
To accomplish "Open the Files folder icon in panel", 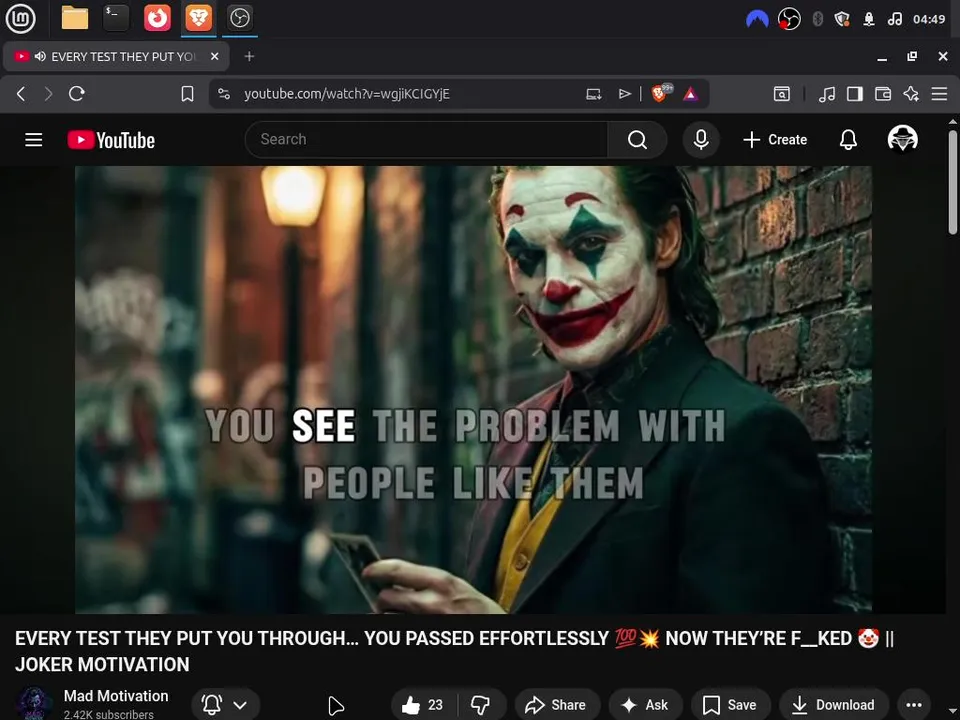I will tap(75, 18).
